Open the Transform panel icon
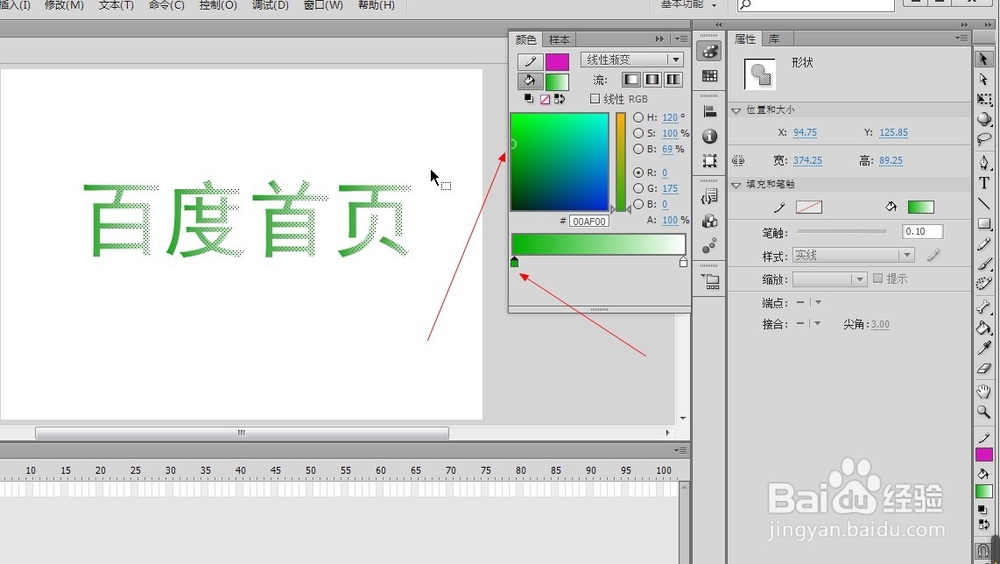 (709, 161)
